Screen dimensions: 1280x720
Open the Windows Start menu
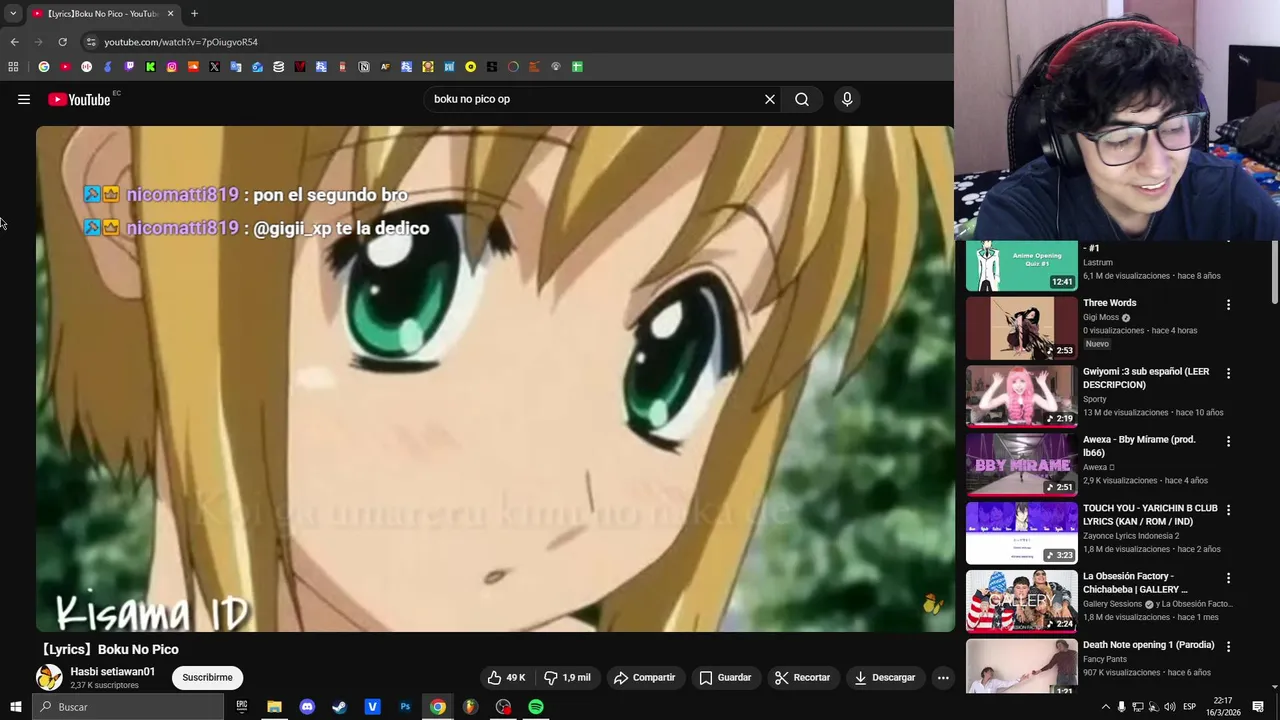tap(15, 707)
